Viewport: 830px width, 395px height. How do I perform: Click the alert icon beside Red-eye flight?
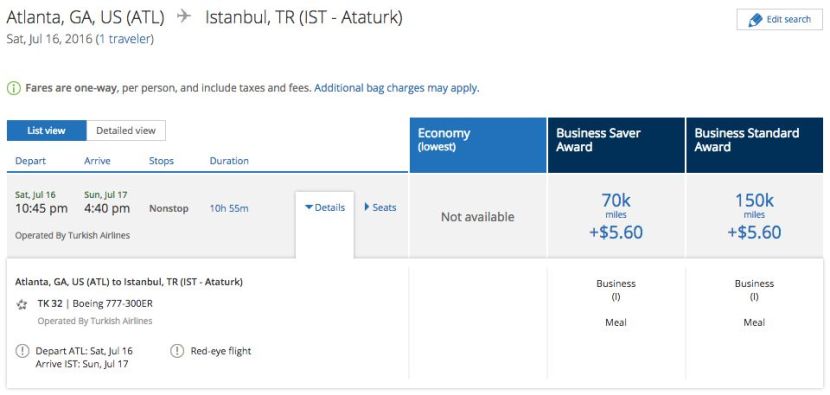point(177,351)
